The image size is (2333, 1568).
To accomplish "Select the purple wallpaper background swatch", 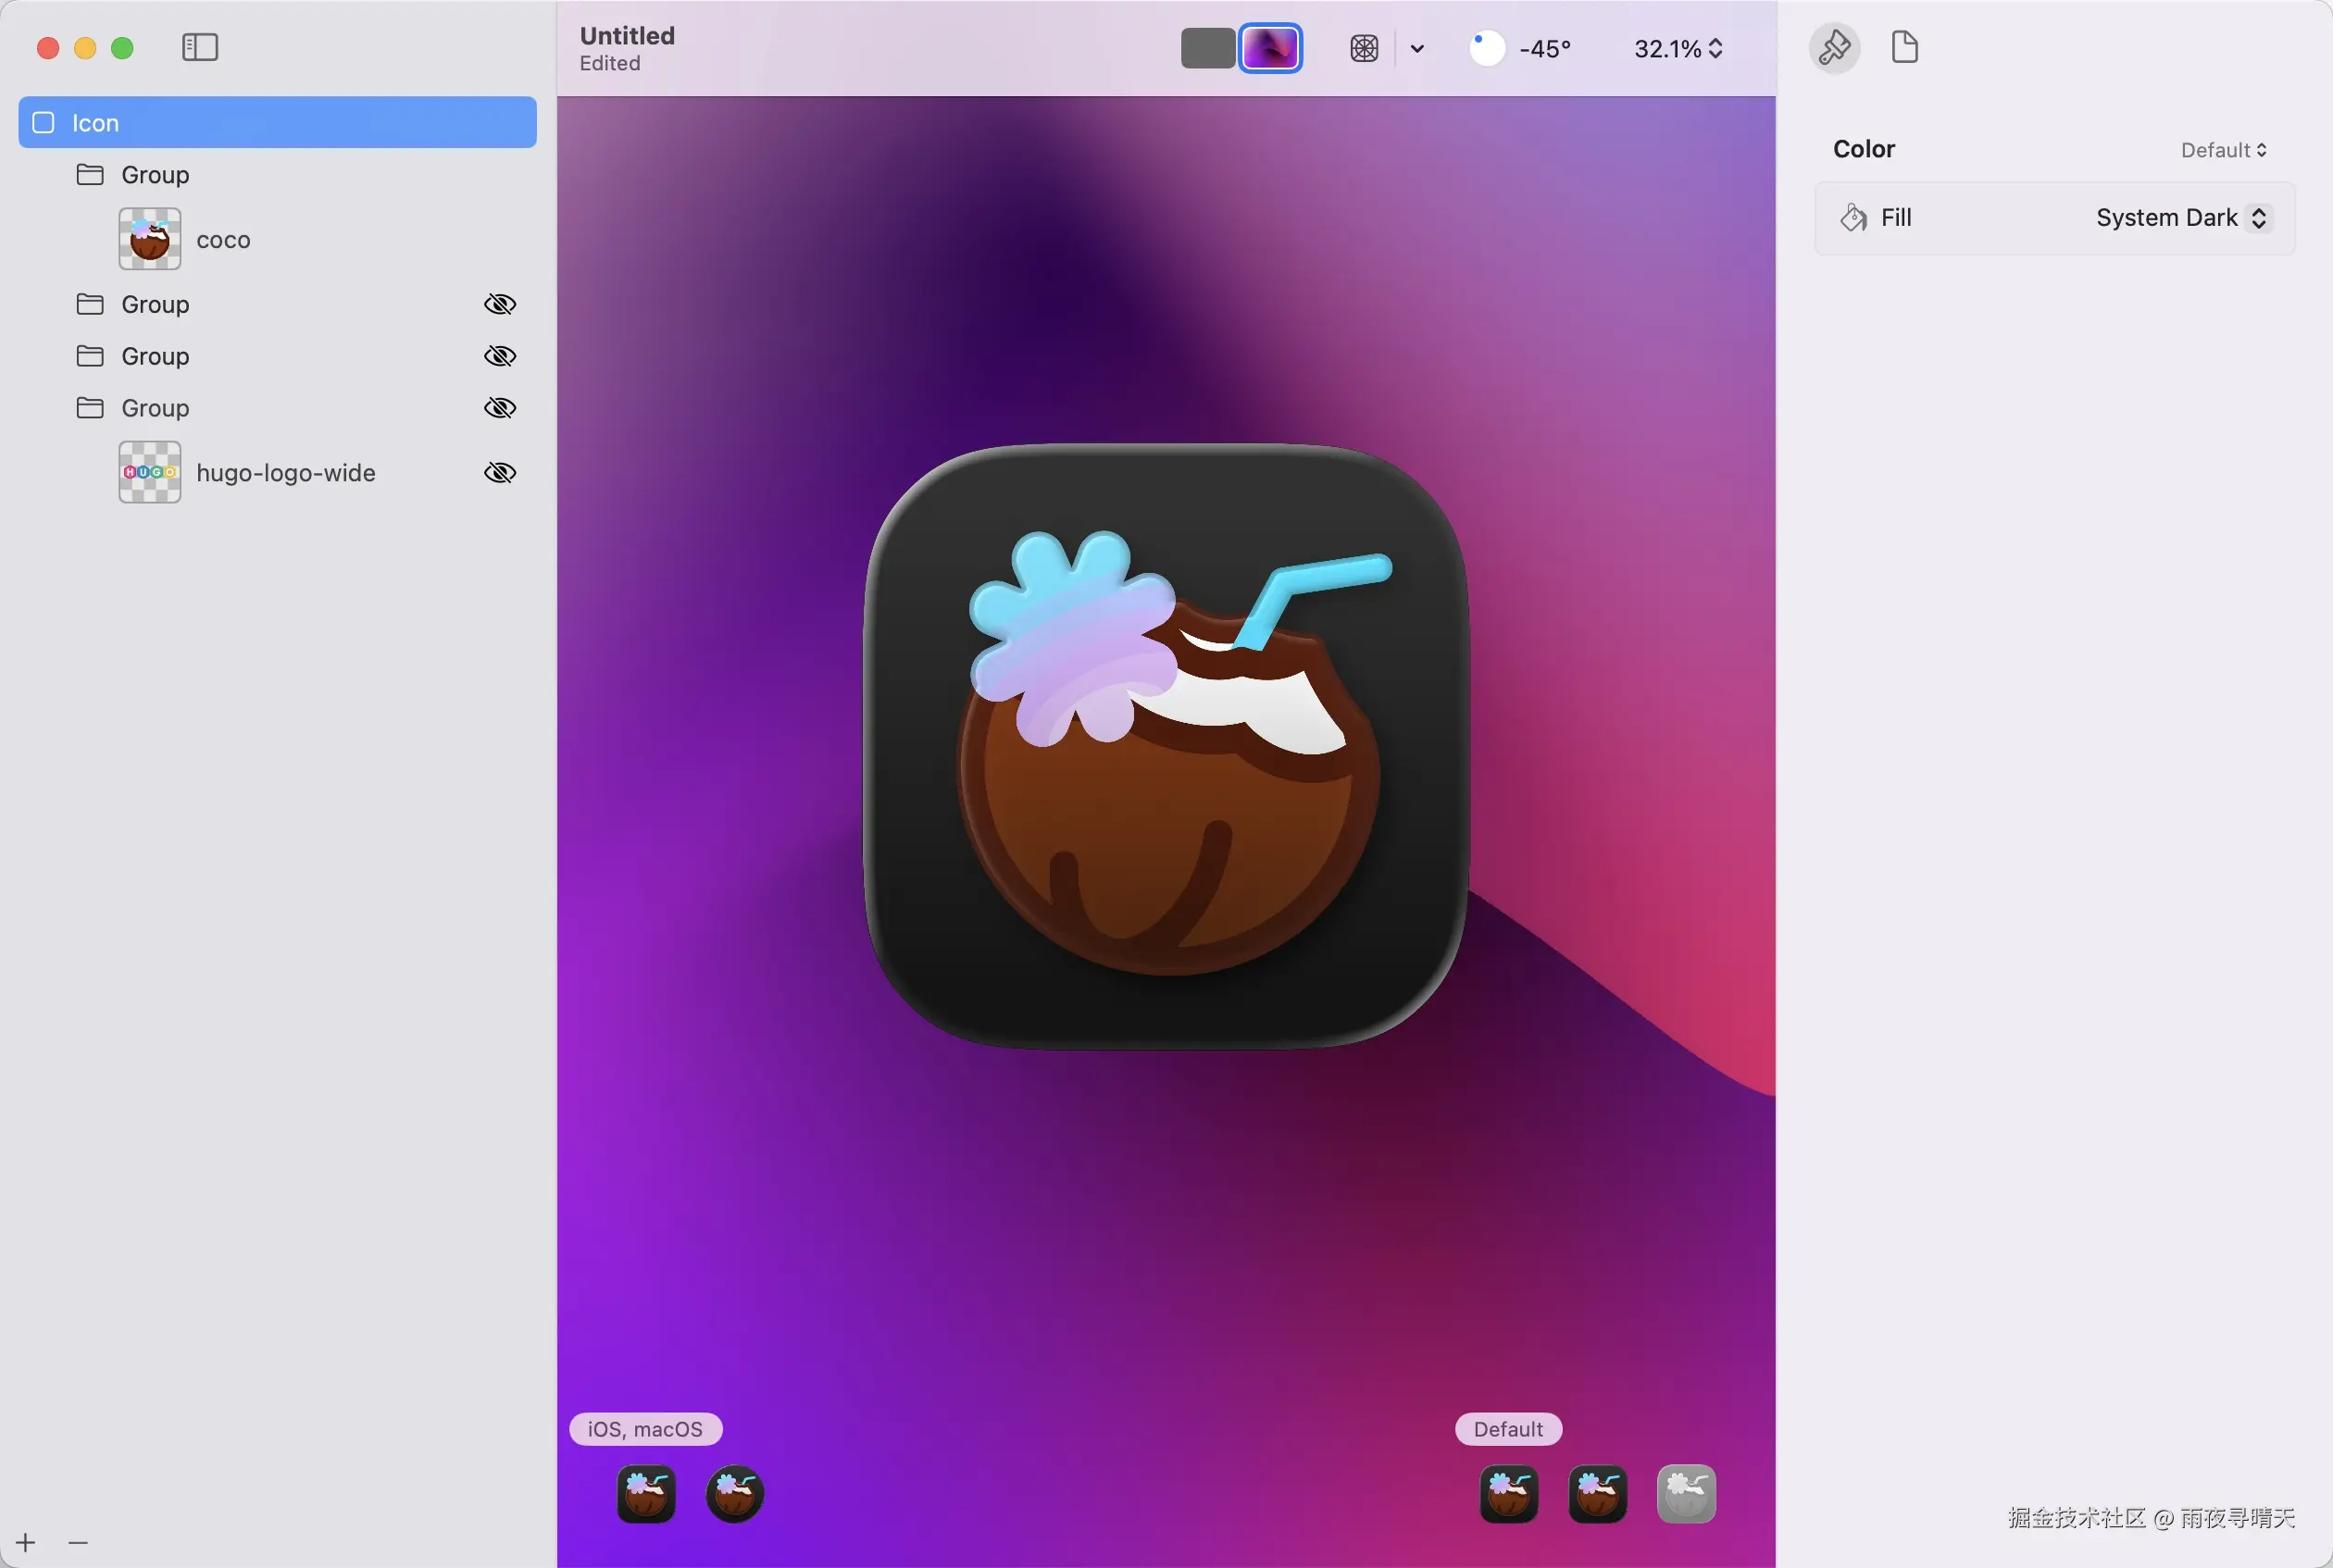I will [1270, 48].
